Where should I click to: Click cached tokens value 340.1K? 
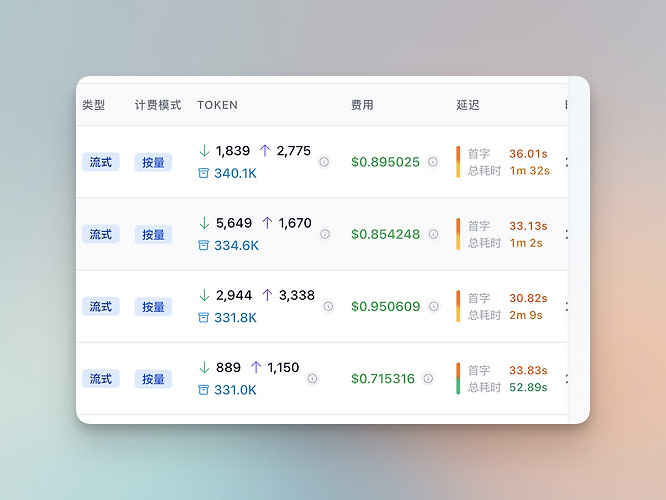tap(235, 173)
